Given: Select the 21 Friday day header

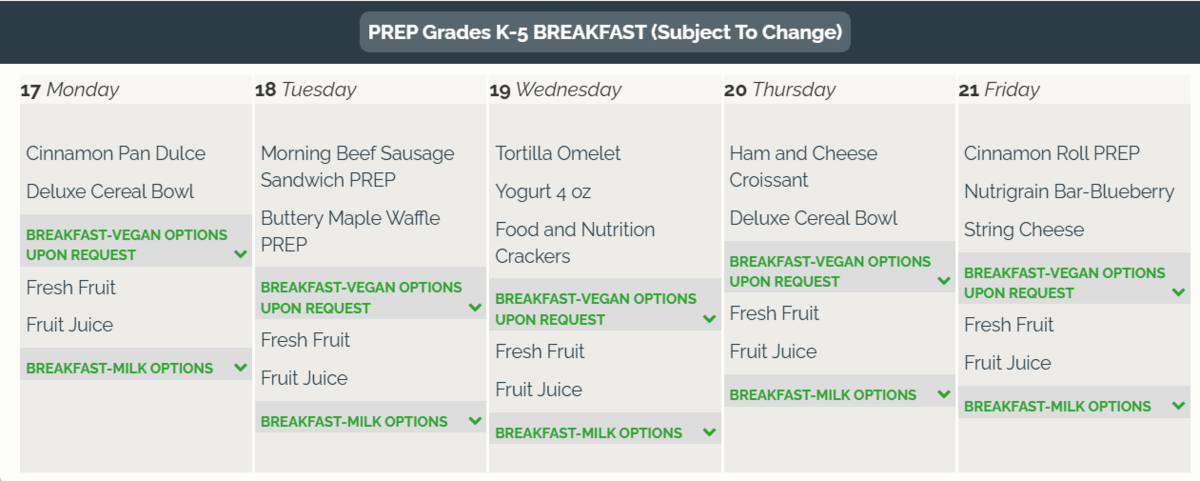Looking at the screenshot, I should coord(999,90).
